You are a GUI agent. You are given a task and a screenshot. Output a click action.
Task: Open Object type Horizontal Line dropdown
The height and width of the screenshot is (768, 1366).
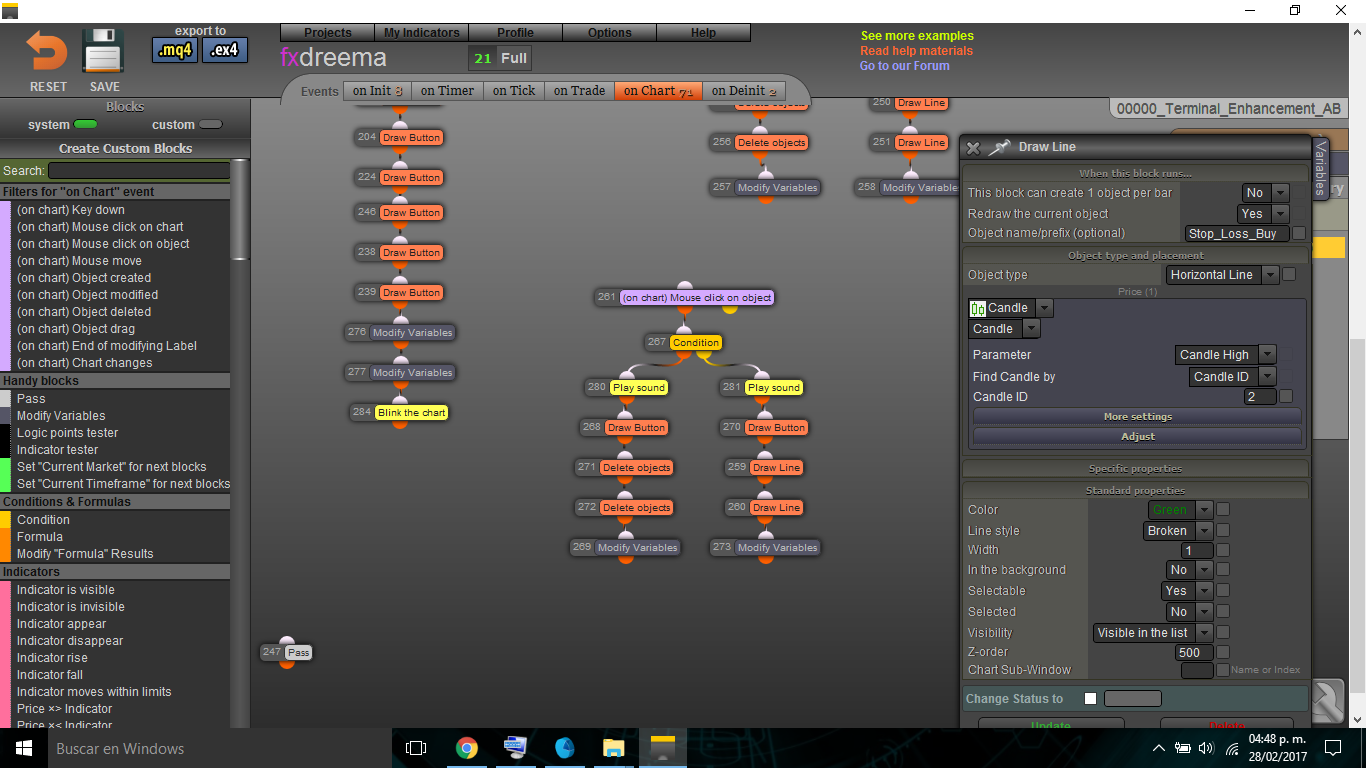1222,275
